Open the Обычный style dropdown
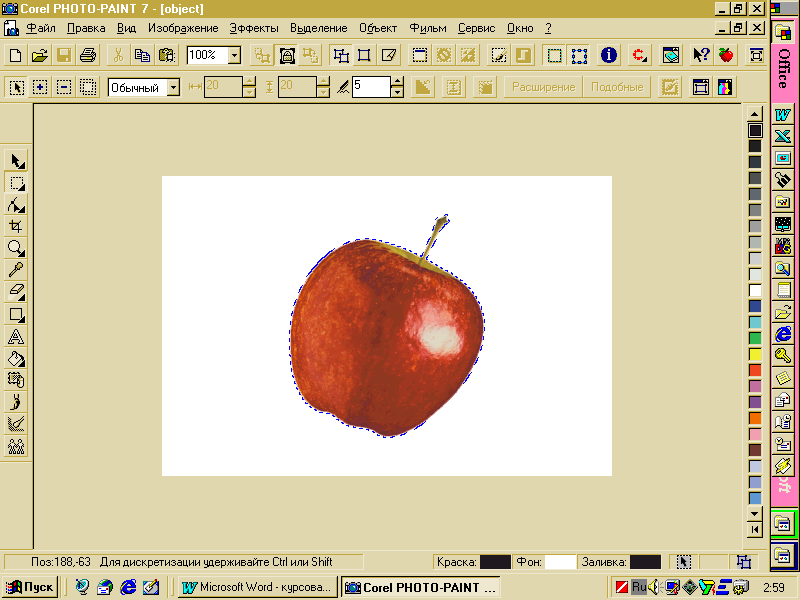800x600 pixels. [x=173, y=87]
